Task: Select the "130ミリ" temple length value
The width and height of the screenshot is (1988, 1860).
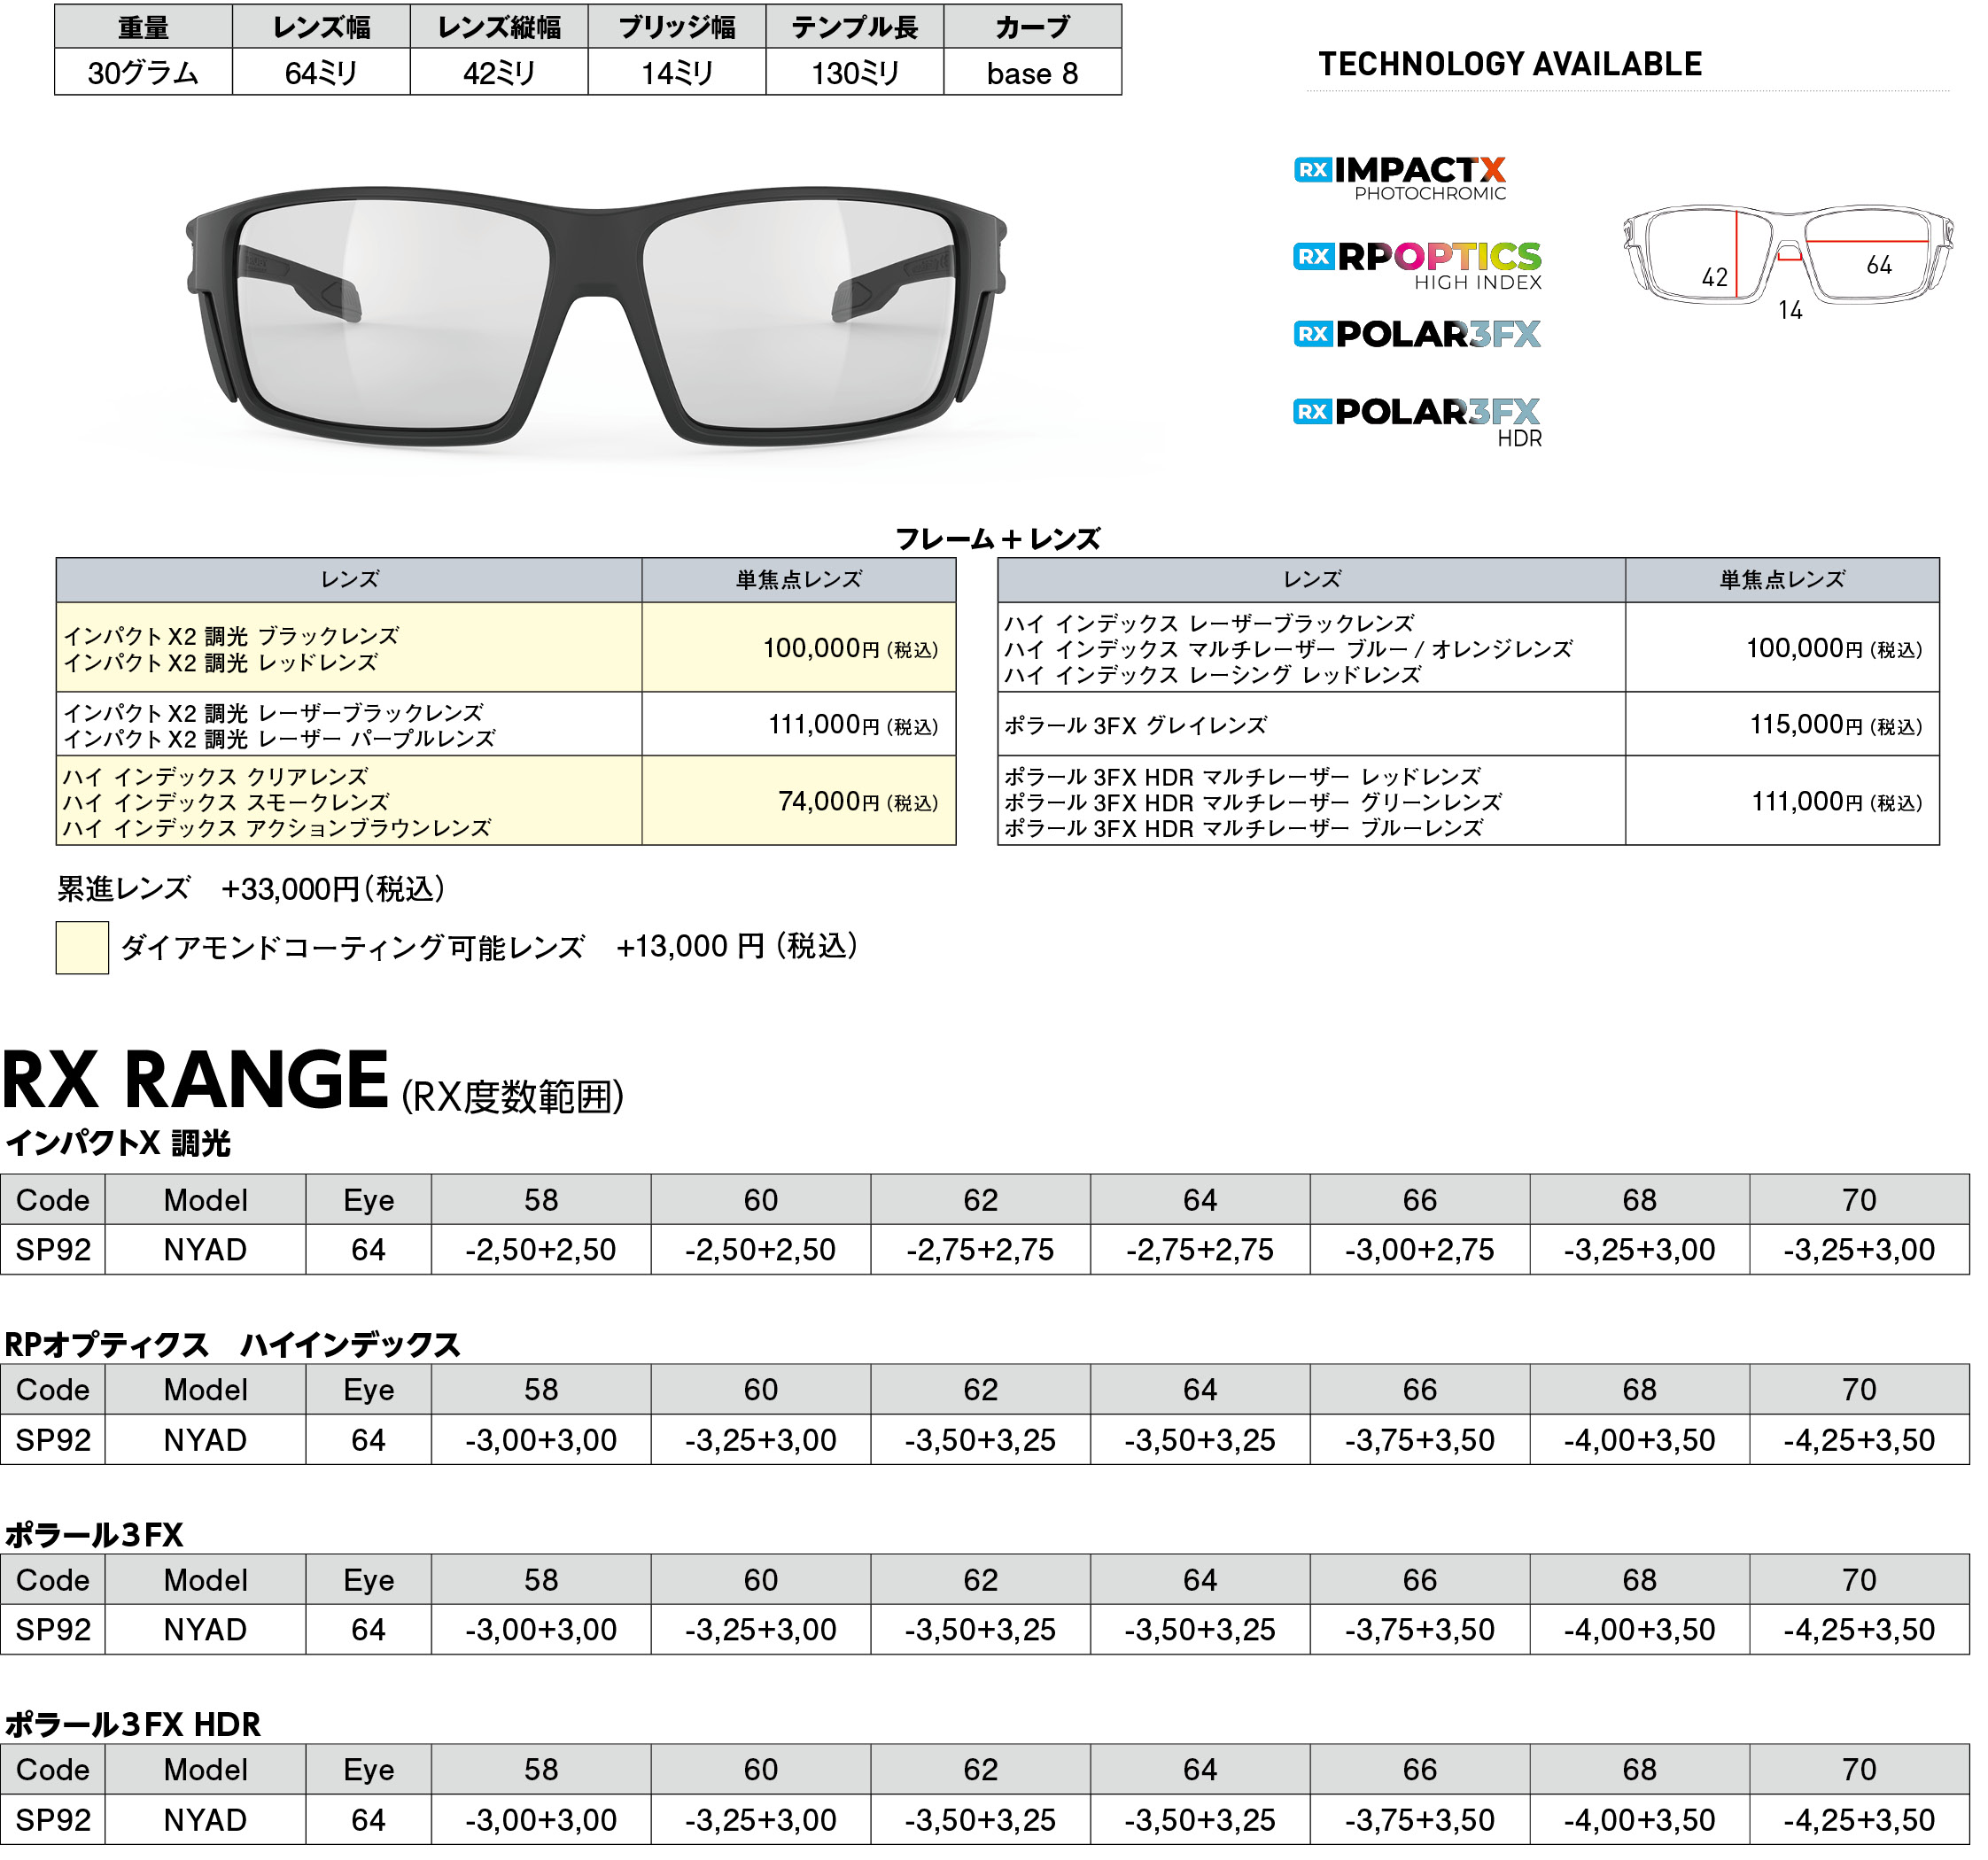Action: point(855,73)
